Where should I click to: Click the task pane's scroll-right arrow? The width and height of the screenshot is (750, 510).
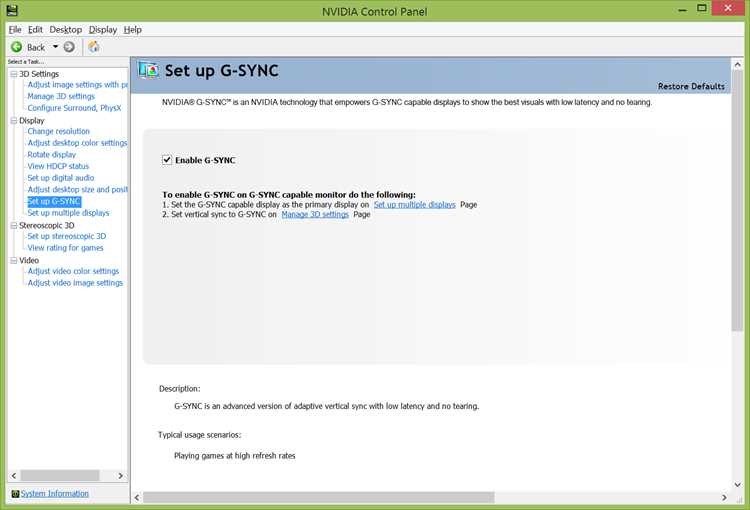[120, 476]
